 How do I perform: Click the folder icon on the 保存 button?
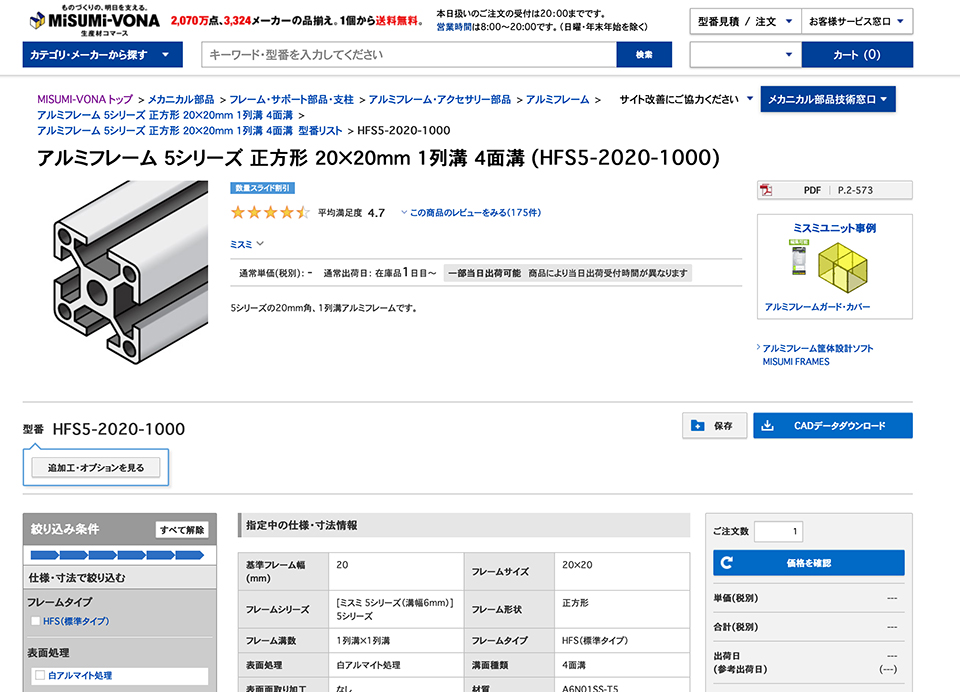coord(697,426)
